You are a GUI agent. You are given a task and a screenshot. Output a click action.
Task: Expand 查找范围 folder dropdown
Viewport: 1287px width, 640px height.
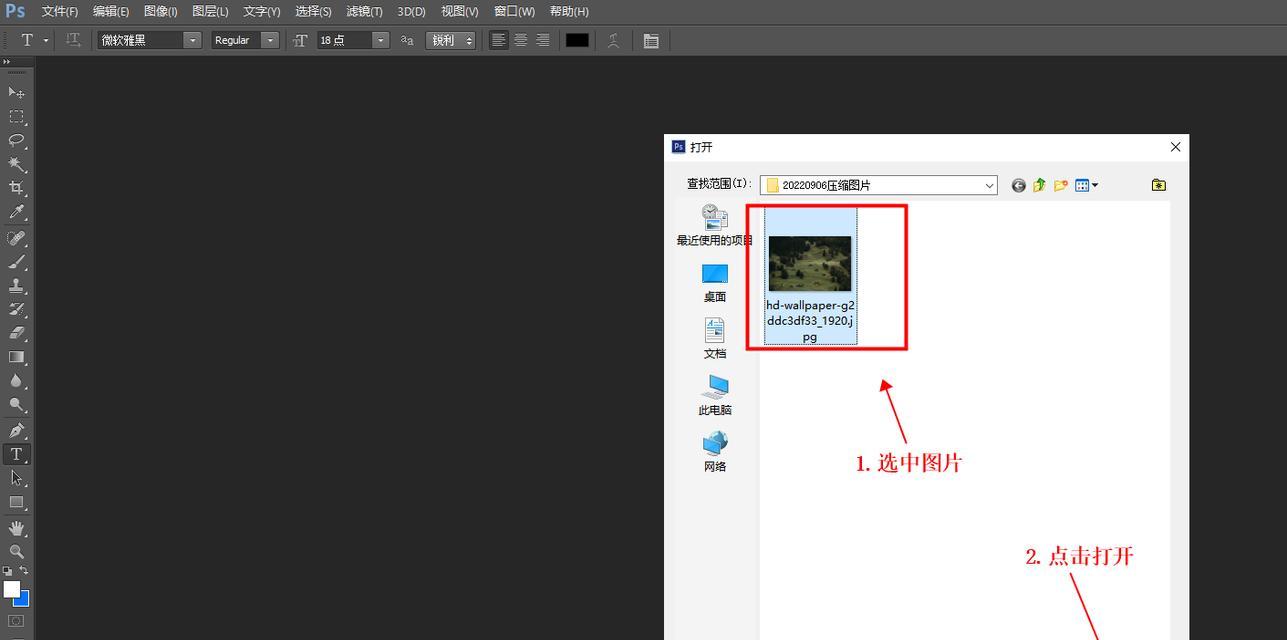click(x=989, y=185)
